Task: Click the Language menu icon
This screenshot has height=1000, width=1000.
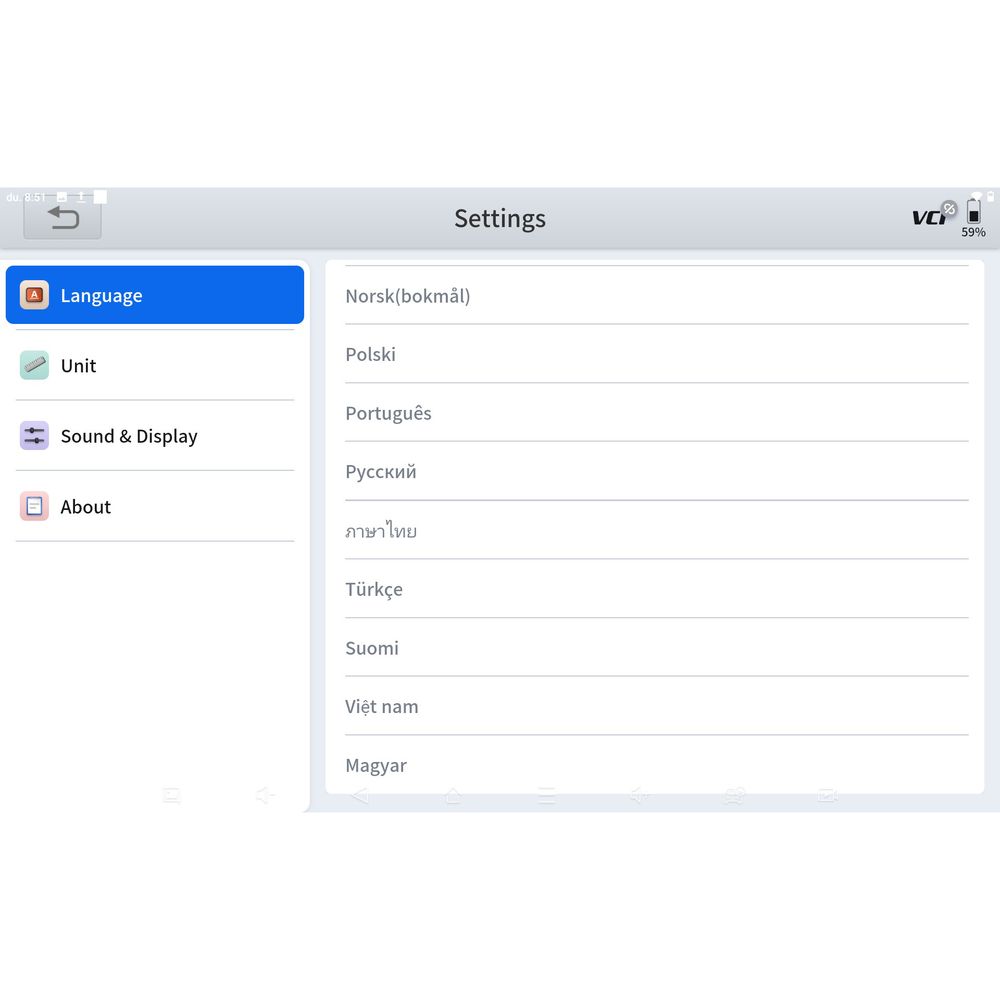Action: [34, 295]
